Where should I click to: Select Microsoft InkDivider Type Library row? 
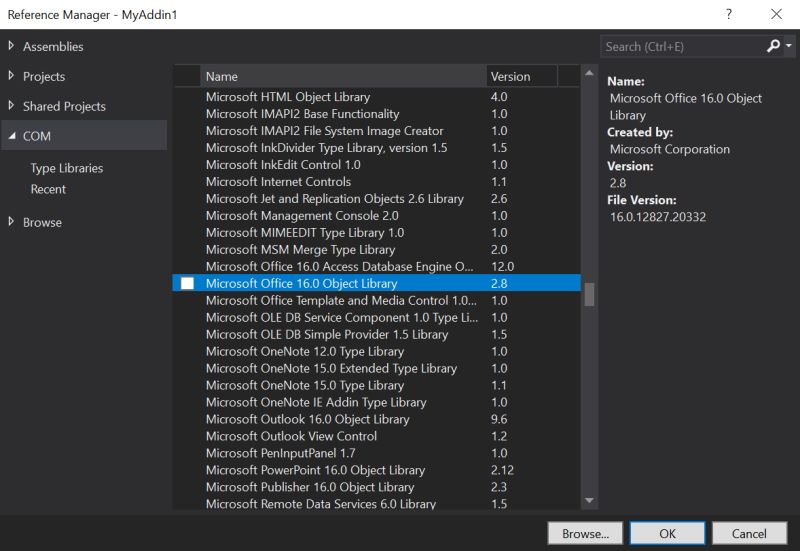377,147
